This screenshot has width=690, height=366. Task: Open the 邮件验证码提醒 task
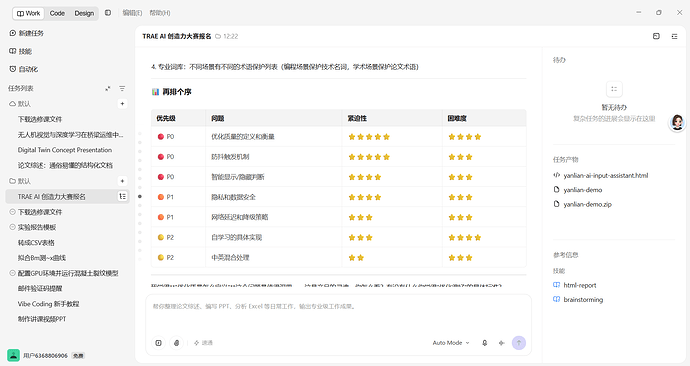coord(40,289)
